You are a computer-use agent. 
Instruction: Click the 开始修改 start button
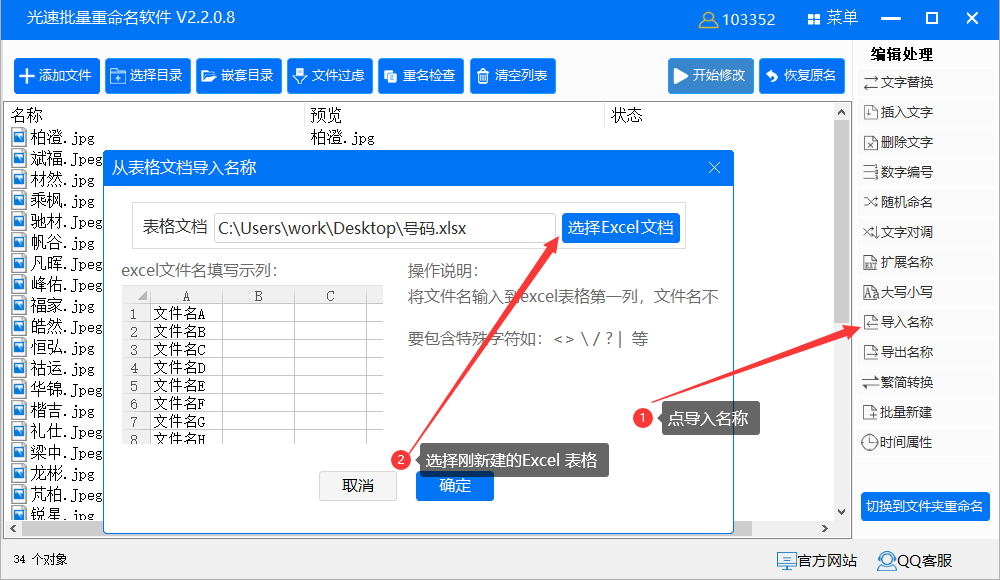(x=710, y=76)
